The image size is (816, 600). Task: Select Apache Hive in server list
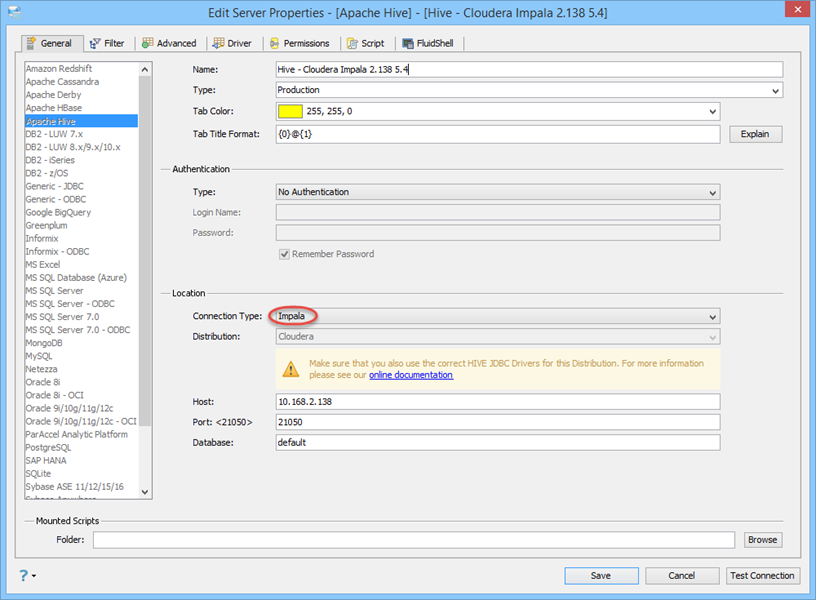click(x=82, y=121)
